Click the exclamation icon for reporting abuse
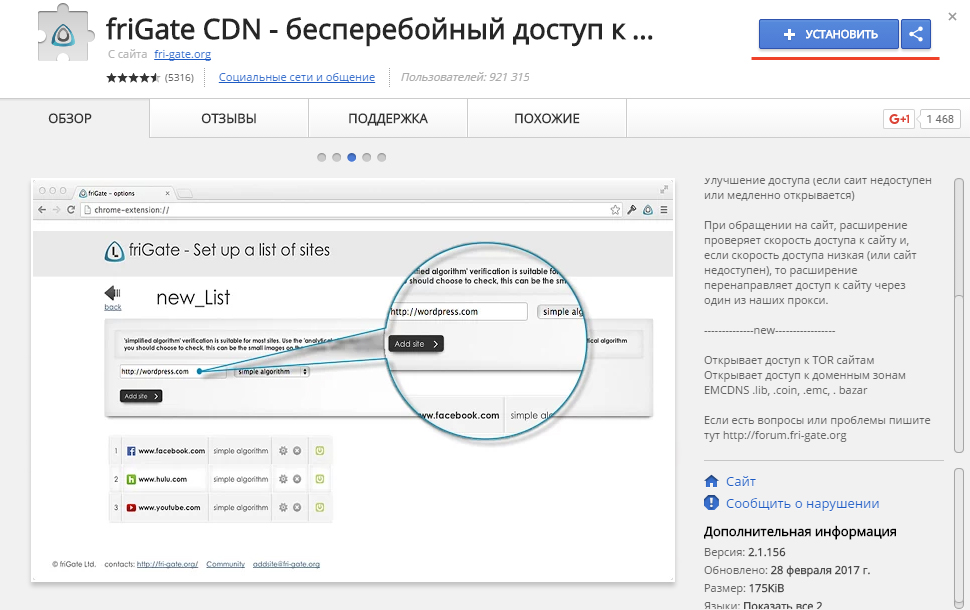The image size is (970, 610). 711,503
